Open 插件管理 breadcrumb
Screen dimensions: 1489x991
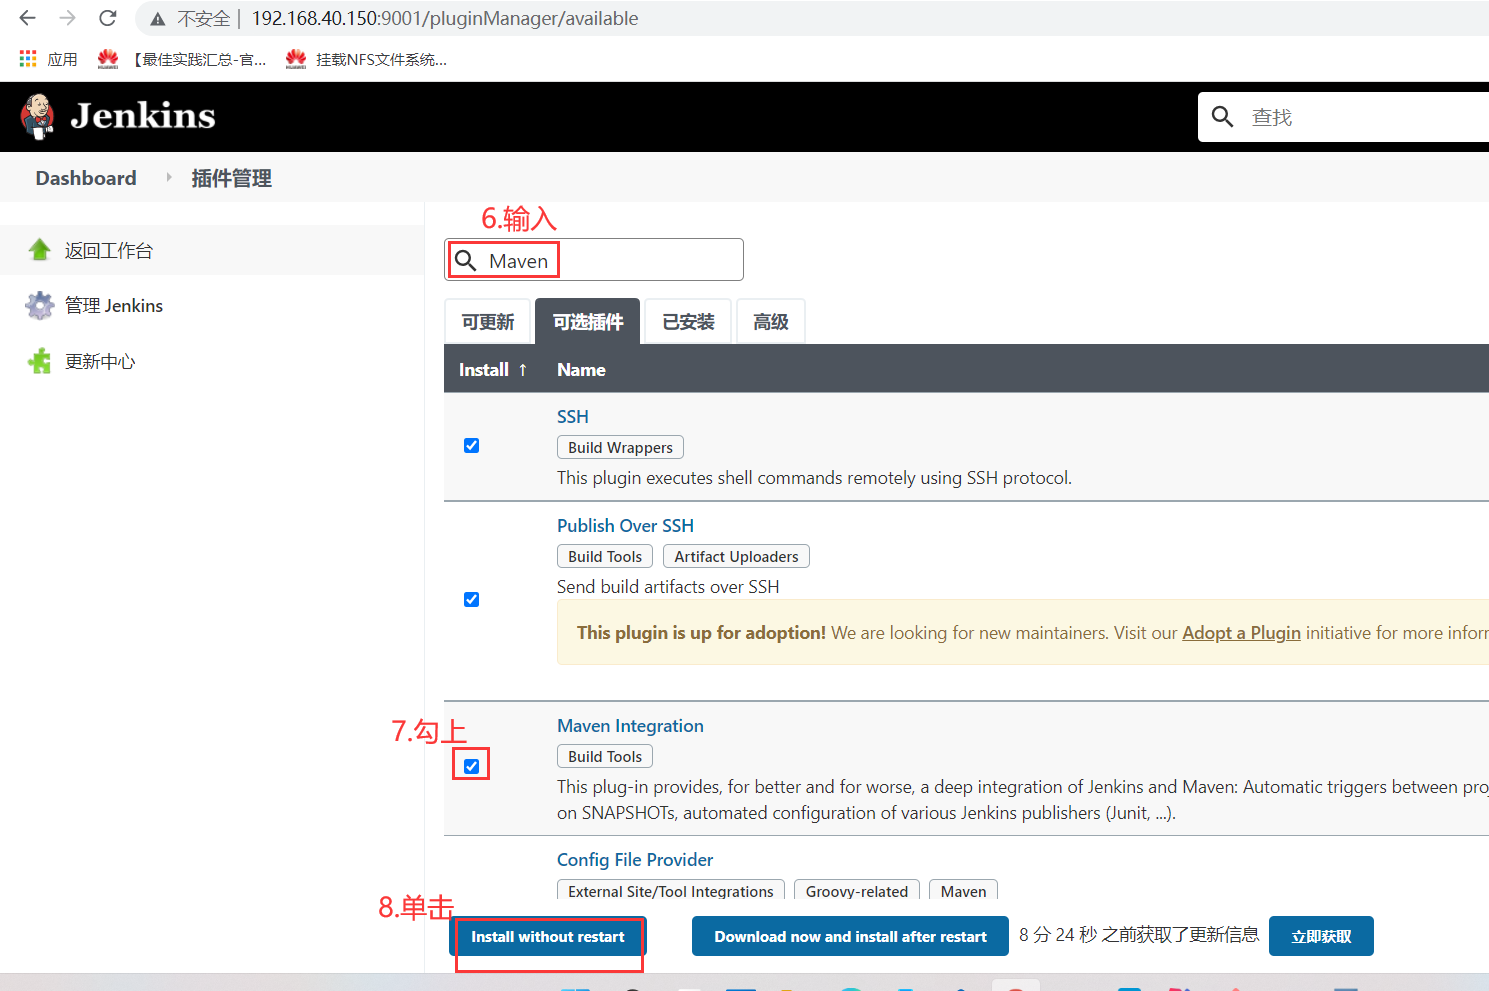231,178
